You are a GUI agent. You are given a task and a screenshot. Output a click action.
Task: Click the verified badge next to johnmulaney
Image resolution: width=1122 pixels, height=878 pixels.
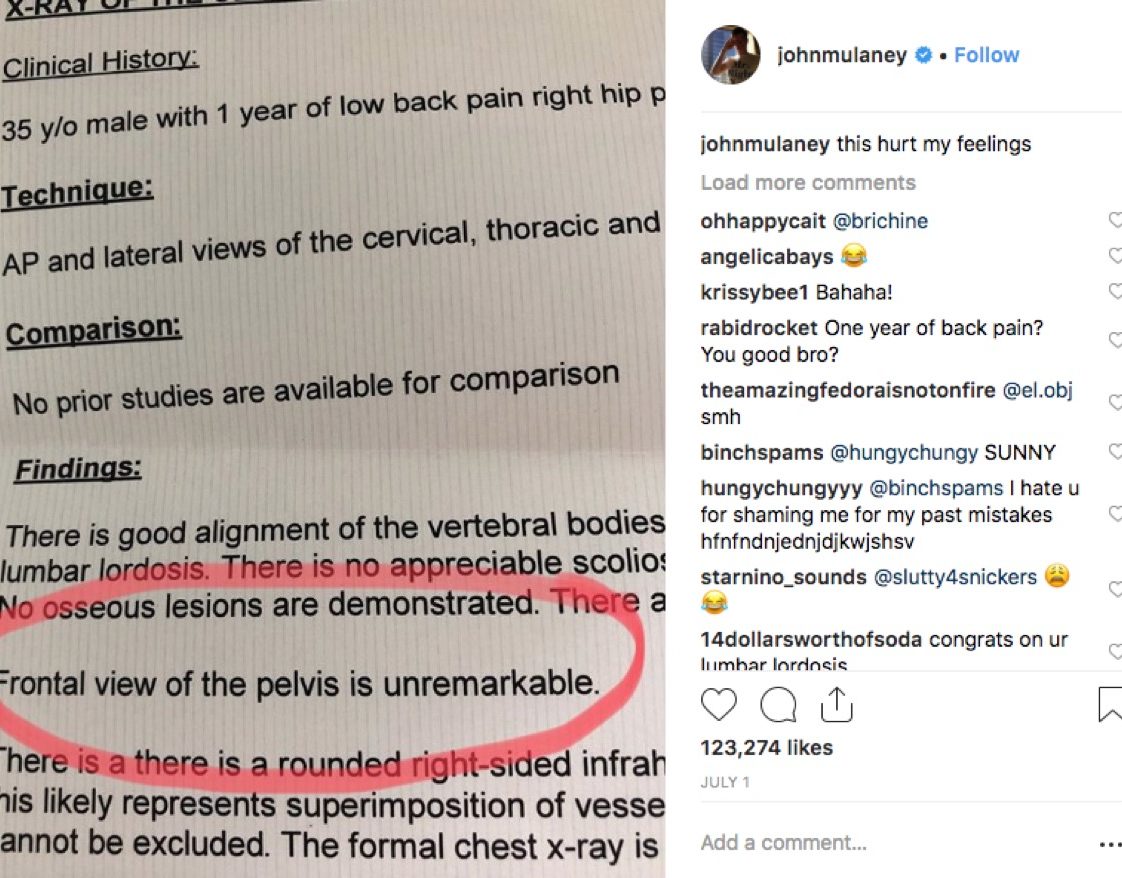tap(925, 55)
